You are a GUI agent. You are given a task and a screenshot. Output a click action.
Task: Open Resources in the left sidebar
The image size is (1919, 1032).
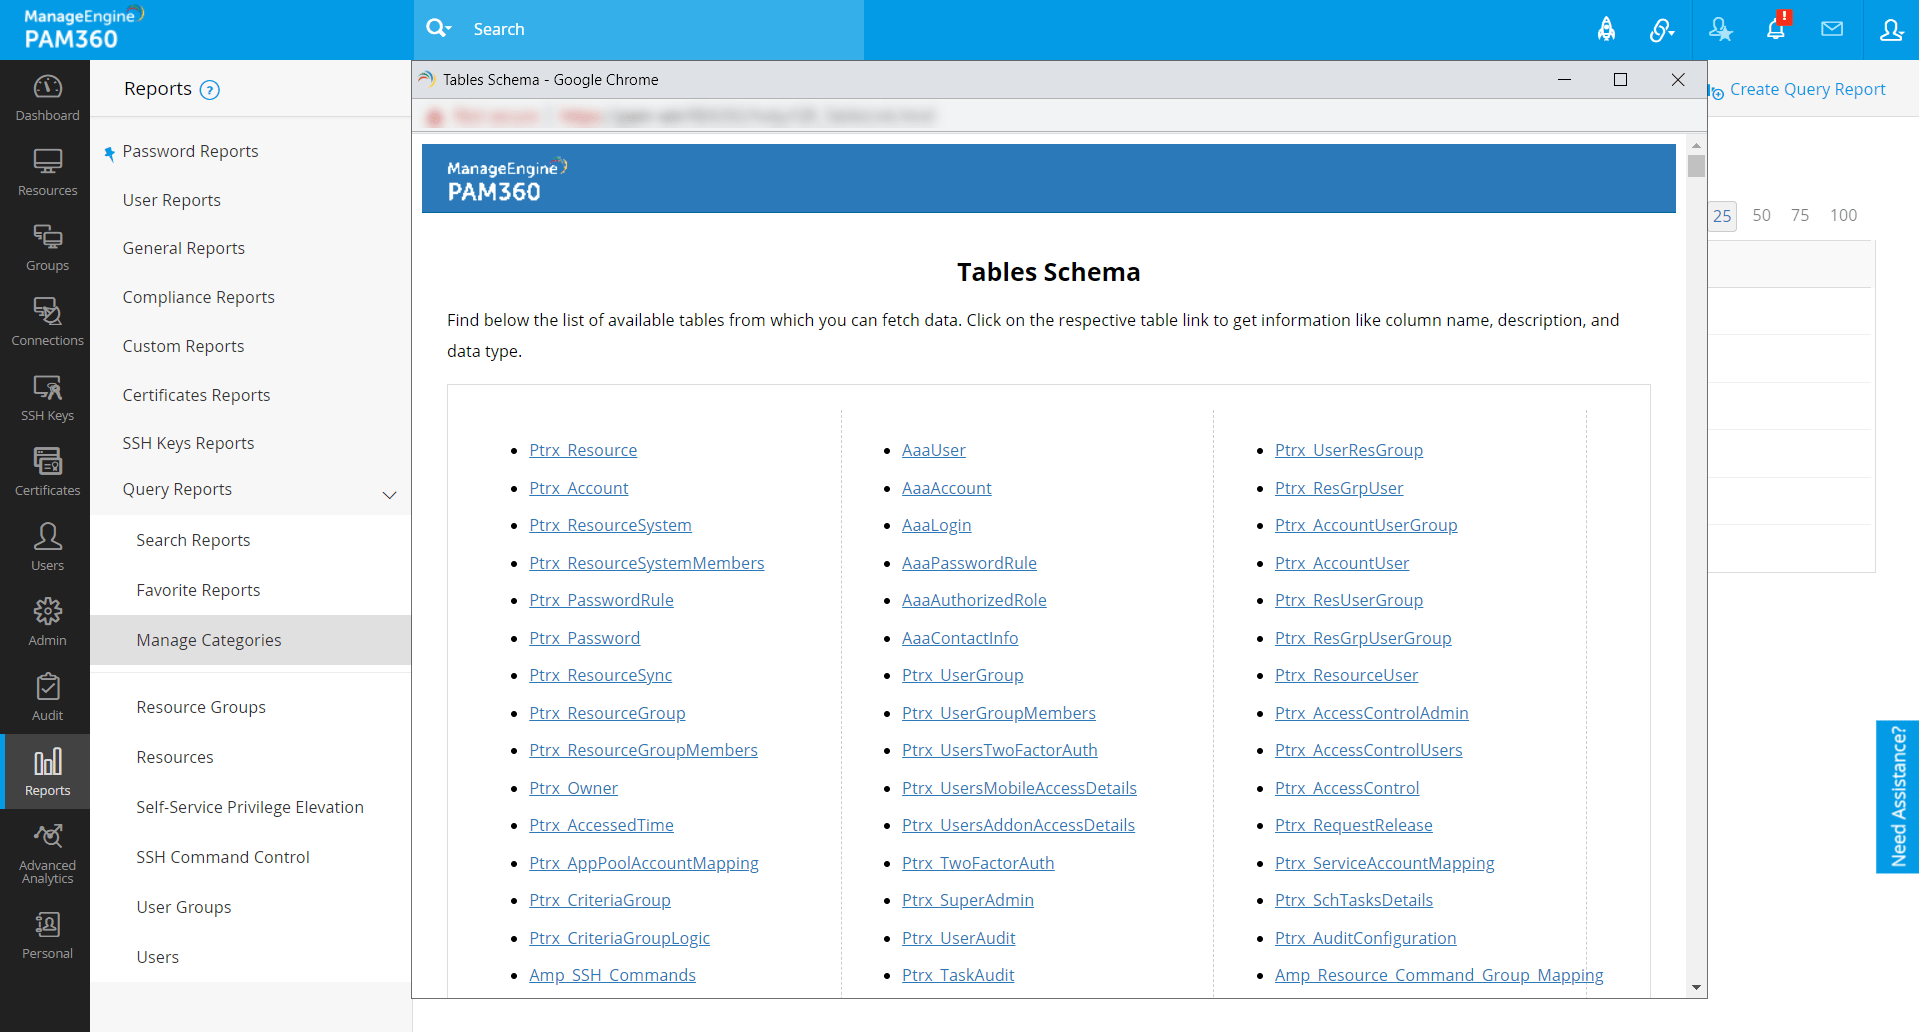pyautogui.click(x=47, y=173)
